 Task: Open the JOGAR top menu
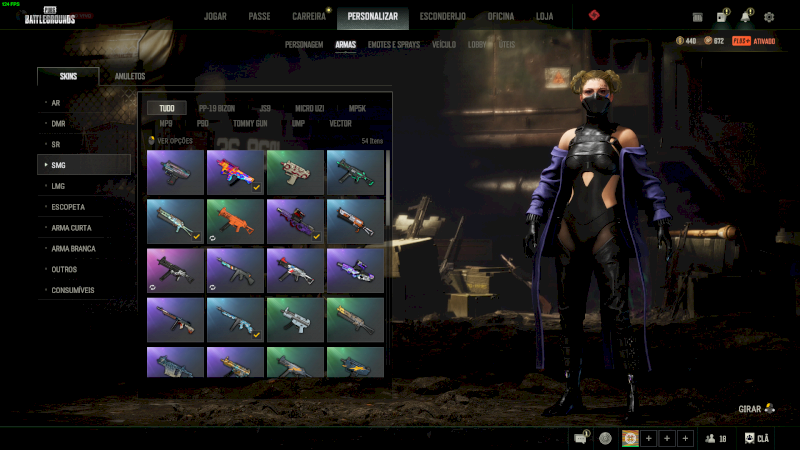point(215,16)
